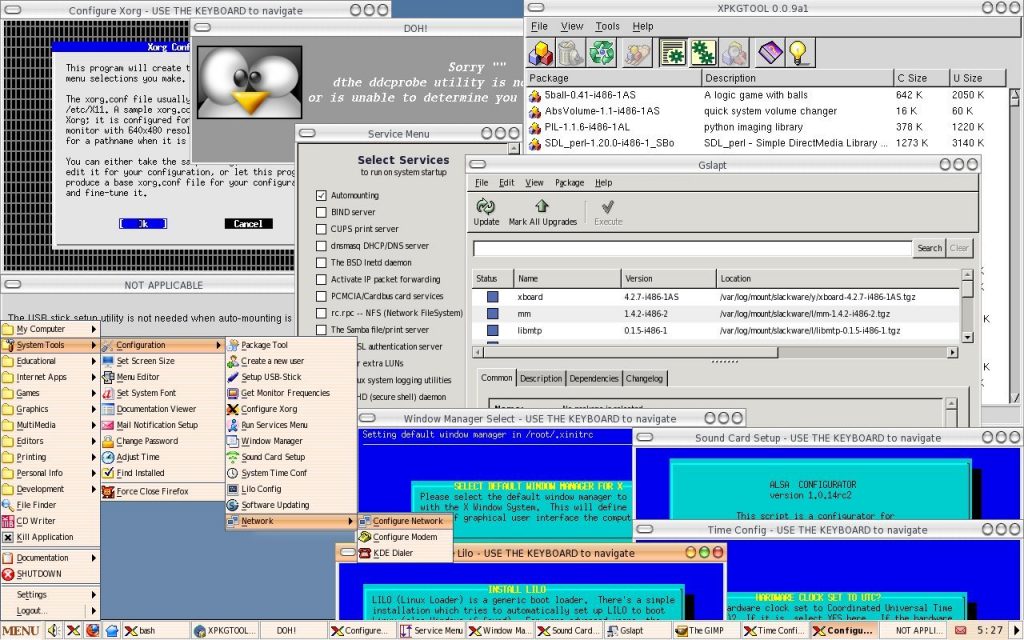Click the Search button in Gslapt
The image size is (1024, 640).
[929, 247]
